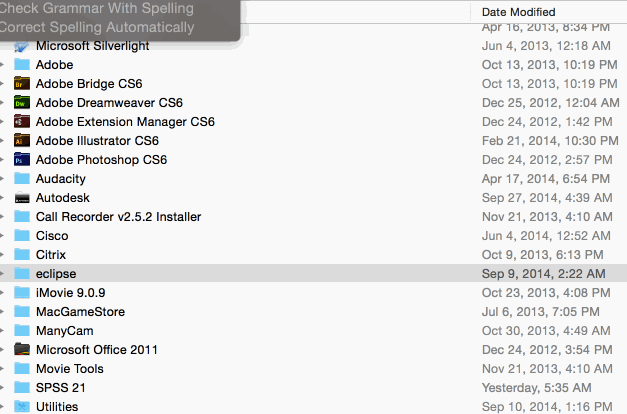This screenshot has width=627, height=414.
Task: Expand the Cisco folder disclosure triangle
Action: (2, 236)
